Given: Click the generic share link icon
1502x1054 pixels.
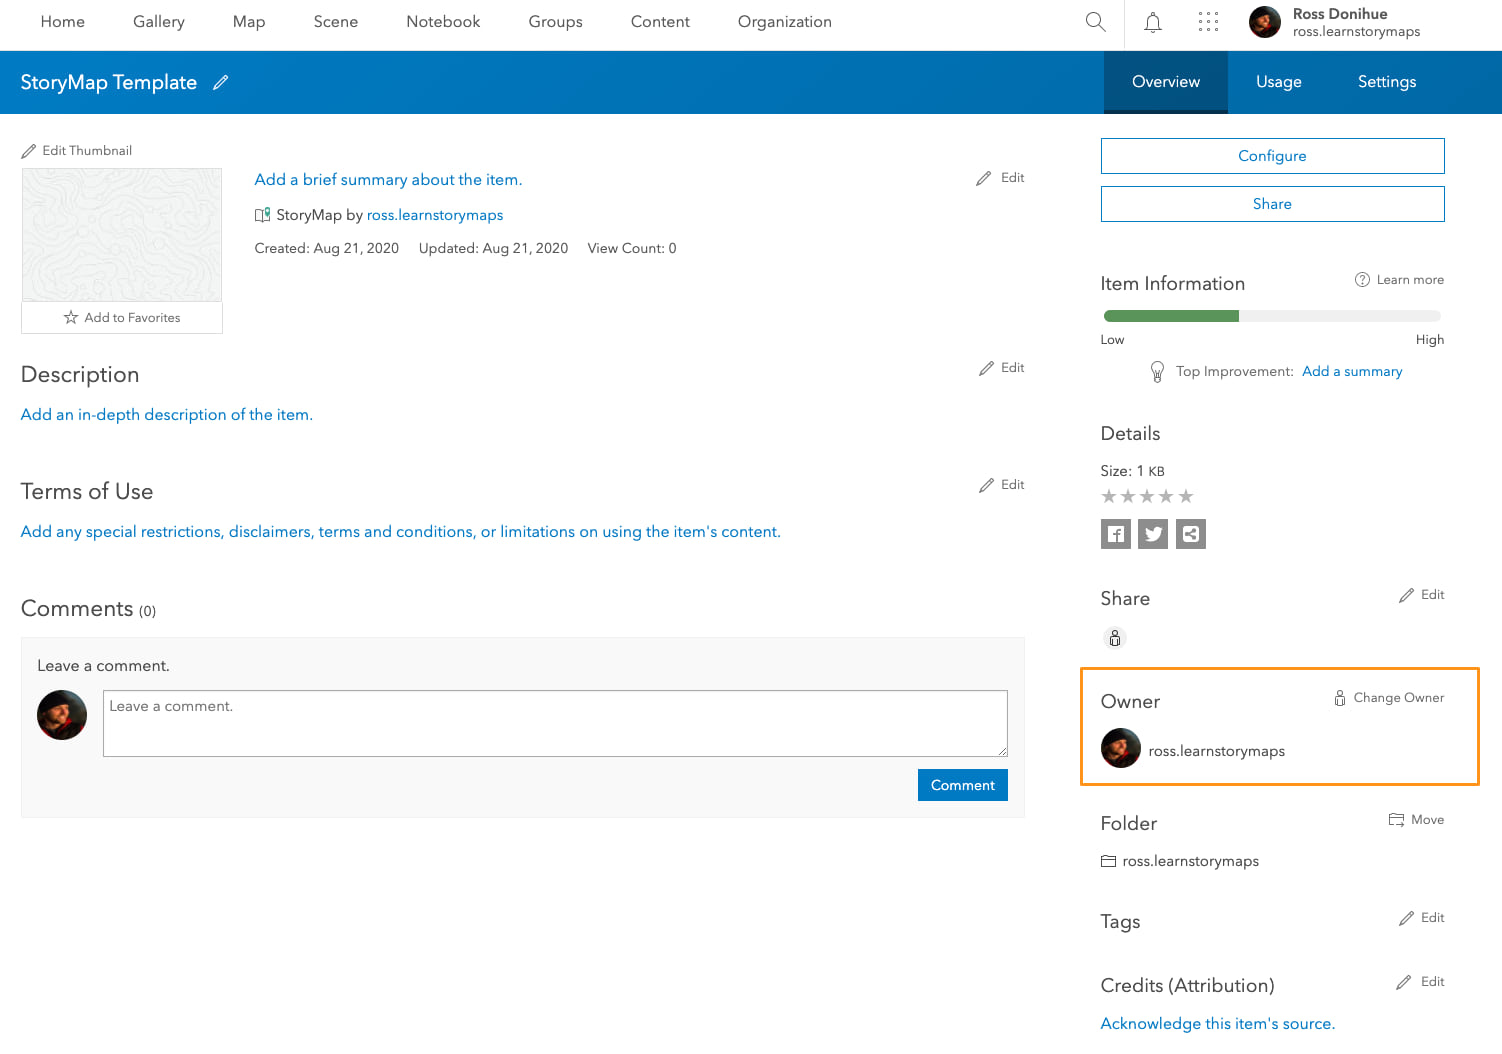Looking at the screenshot, I should pos(1191,534).
